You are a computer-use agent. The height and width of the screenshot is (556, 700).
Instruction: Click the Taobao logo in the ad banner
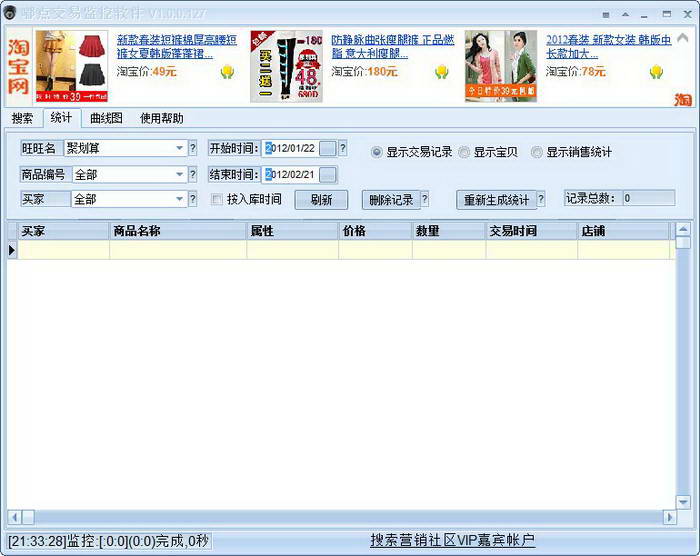tap(18, 66)
